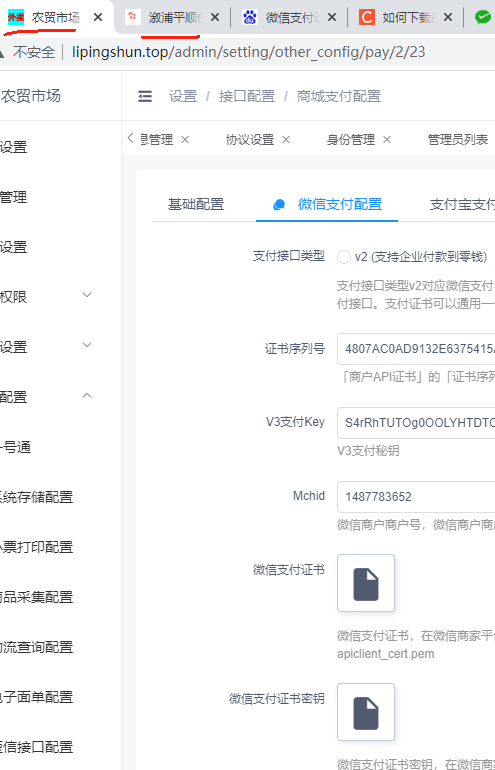The height and width of the screenshot is (770, 495).
Task: Click the 微信支付证书 file upload icon
Action: click(x=366, y=583)
